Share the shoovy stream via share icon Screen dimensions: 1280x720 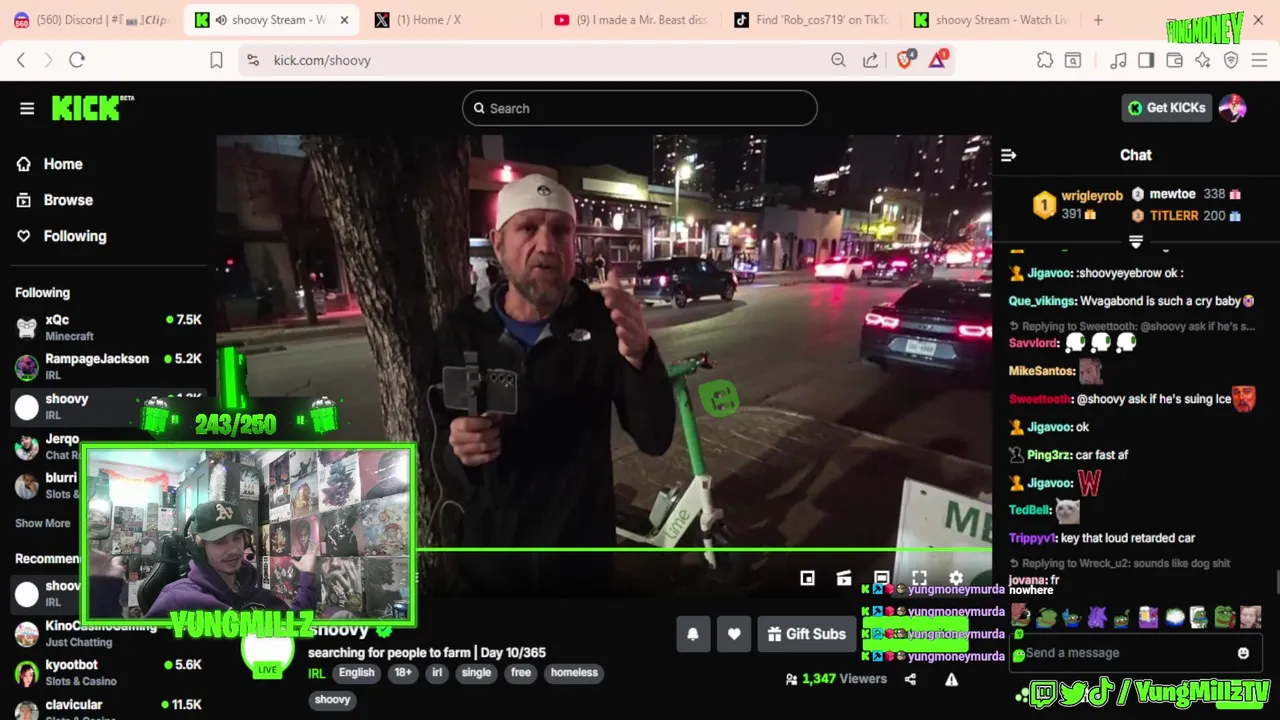pos(910,679)
